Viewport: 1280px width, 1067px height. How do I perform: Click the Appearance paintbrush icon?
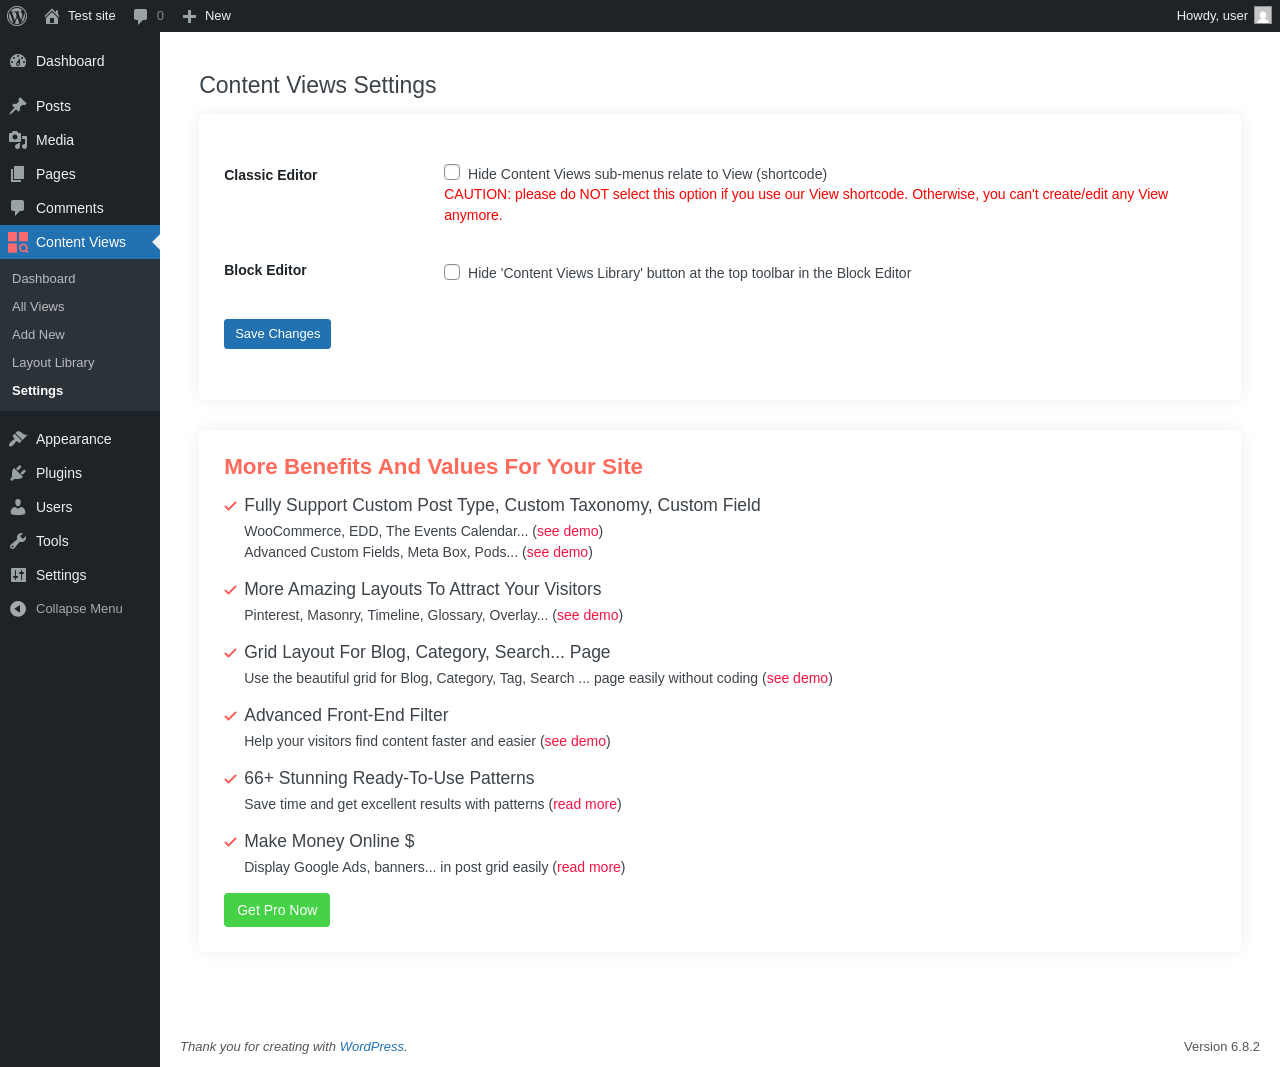(x=18, y=439)
